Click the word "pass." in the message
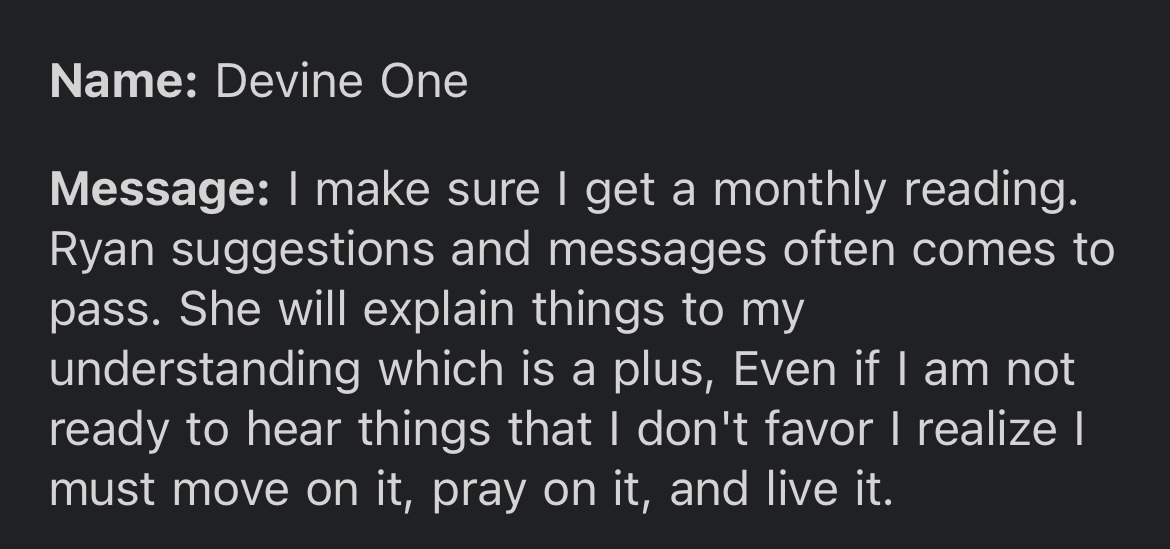1170x549 pixels. point(106,311)
